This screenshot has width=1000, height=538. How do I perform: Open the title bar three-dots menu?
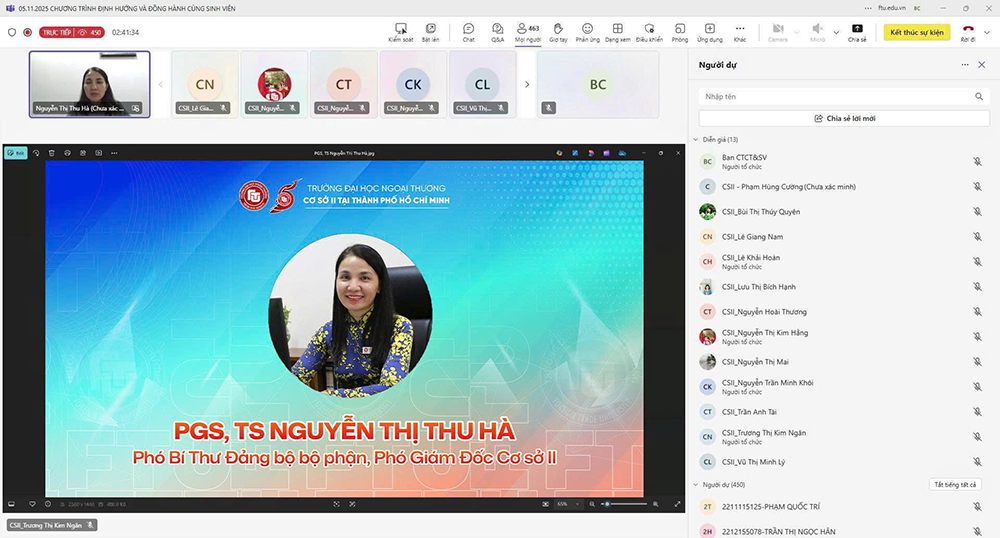pos(867,8)
